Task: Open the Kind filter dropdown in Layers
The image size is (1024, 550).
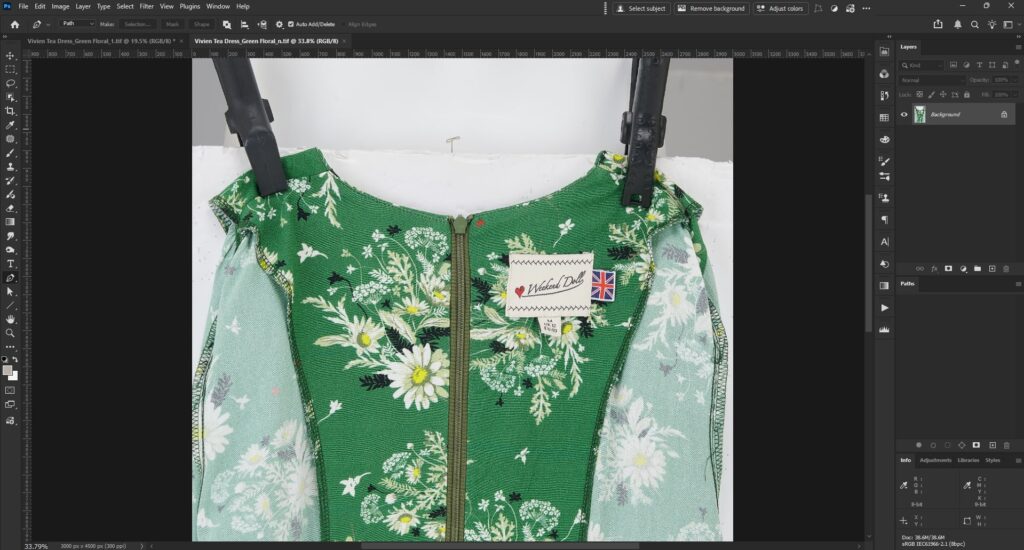Action: (x=921, y=65)
